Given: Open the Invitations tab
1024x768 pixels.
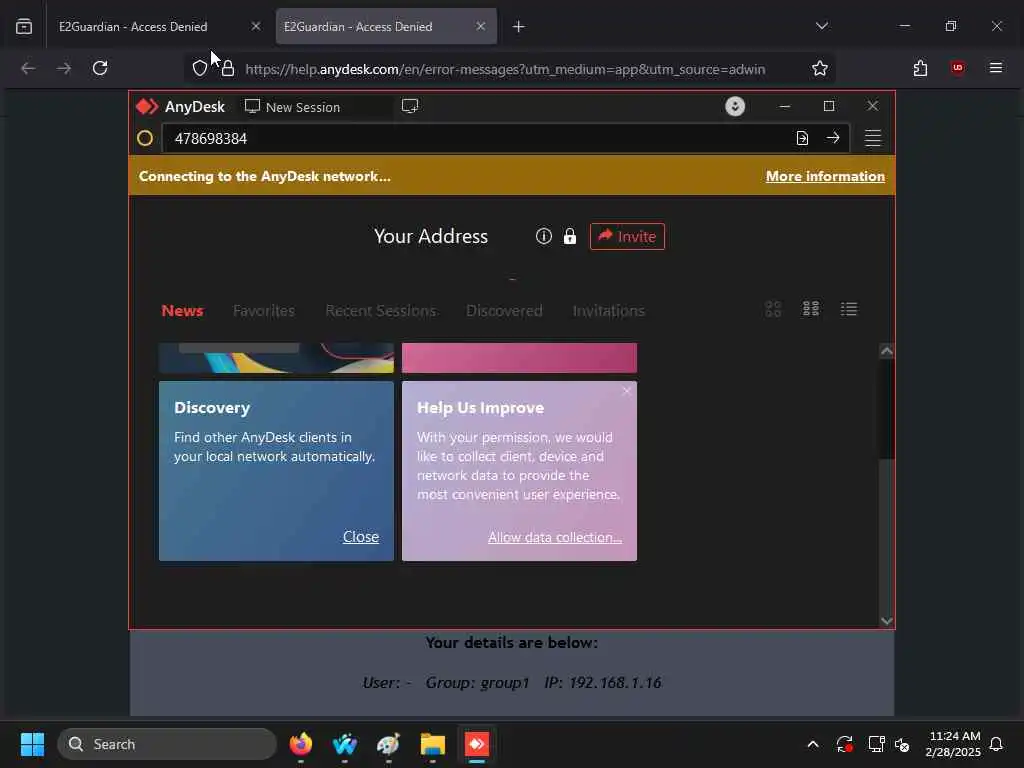Looking at the screenshot, I should (x=609, y=311).
